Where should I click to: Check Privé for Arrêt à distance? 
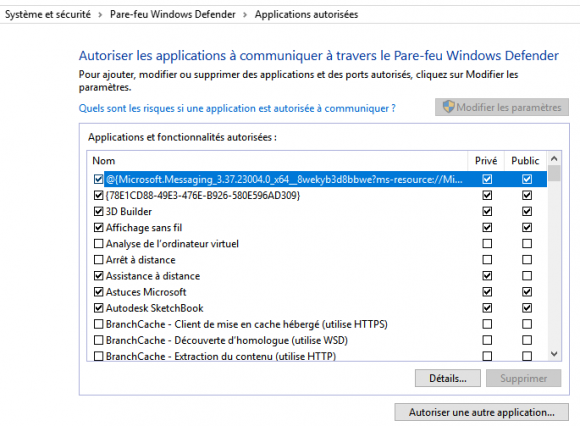(487, 260)
